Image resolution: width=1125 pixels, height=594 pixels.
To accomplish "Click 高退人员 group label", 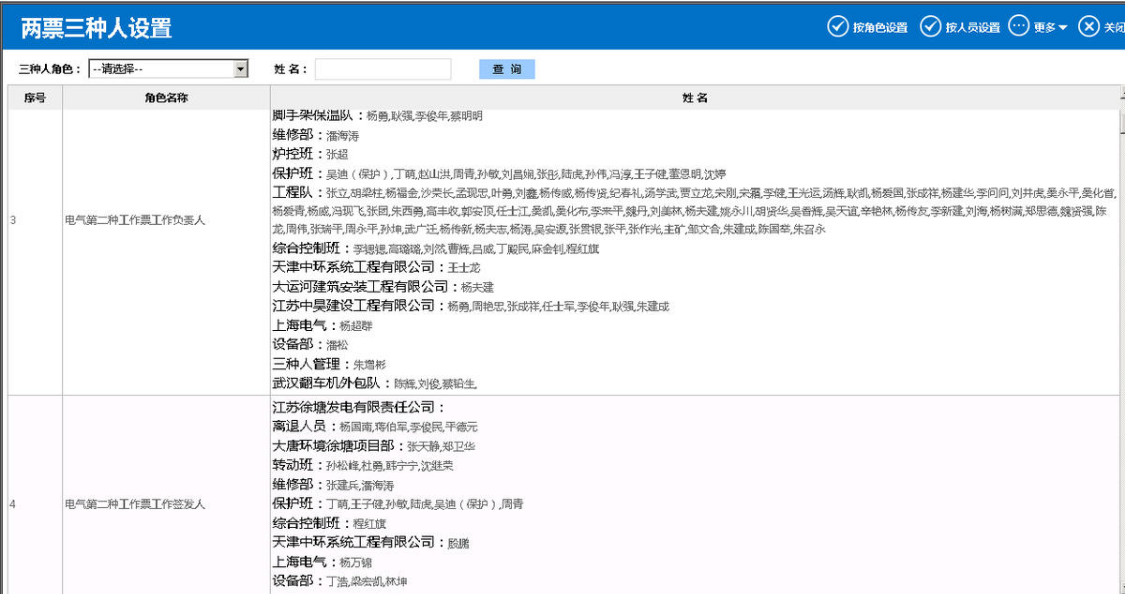I will point(299,427).
